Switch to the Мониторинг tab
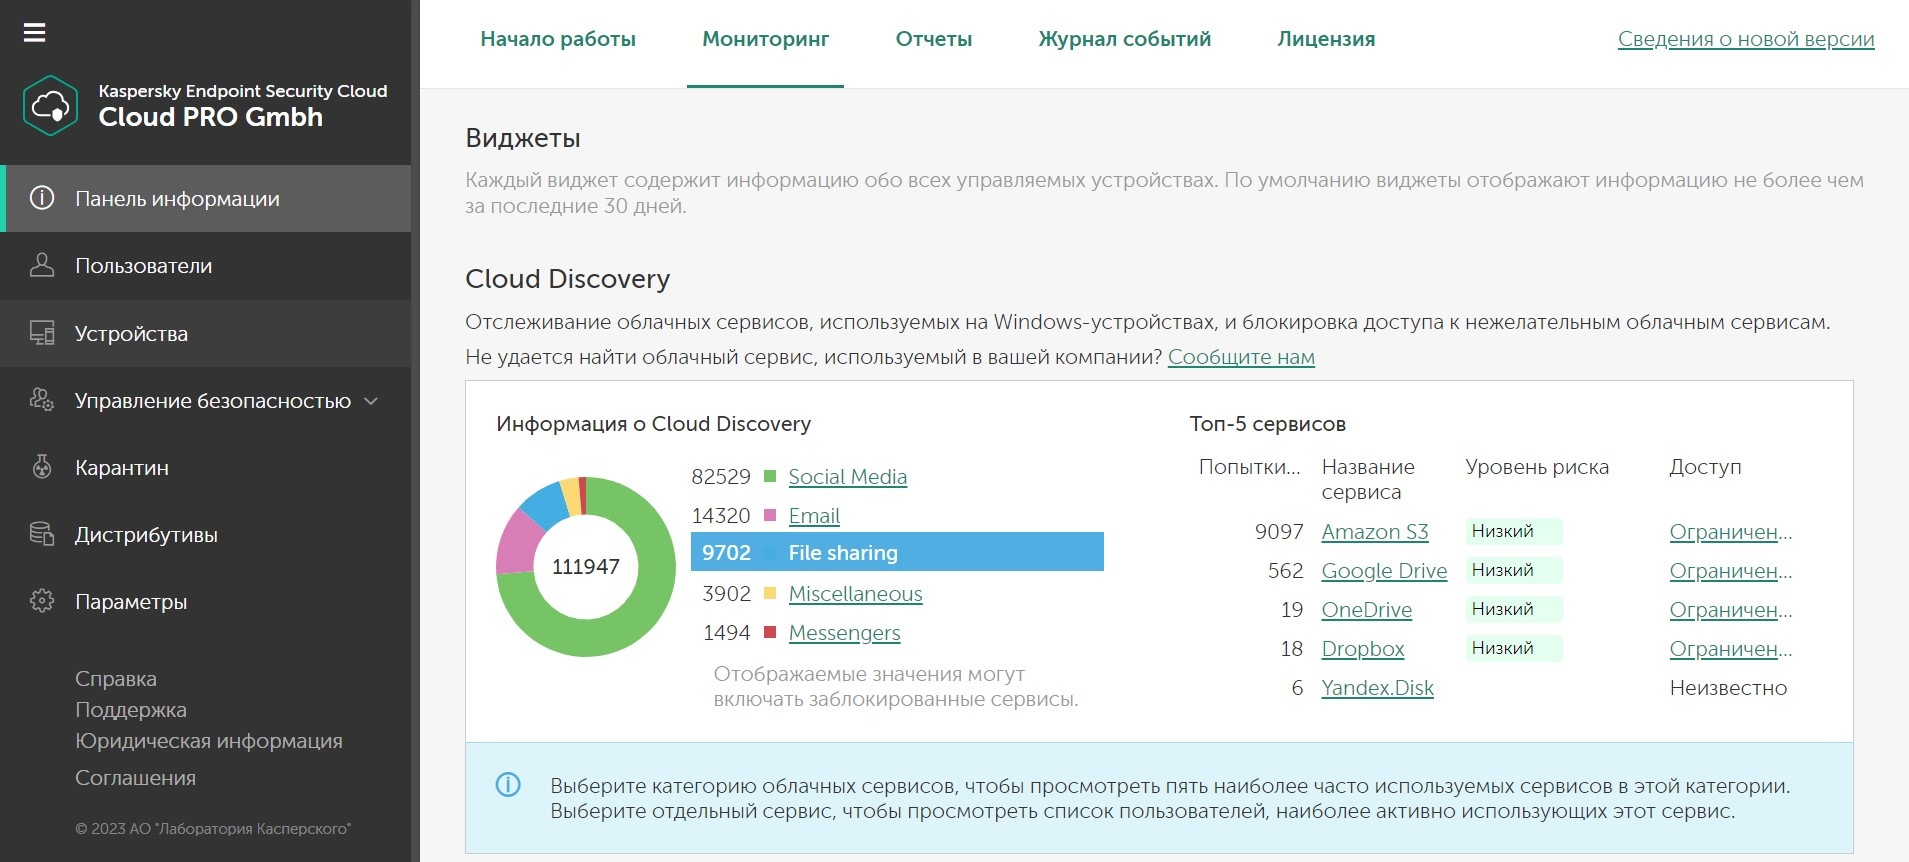Image resolution: width=1909 pixels, height=862 pixels. coord(766,39)
